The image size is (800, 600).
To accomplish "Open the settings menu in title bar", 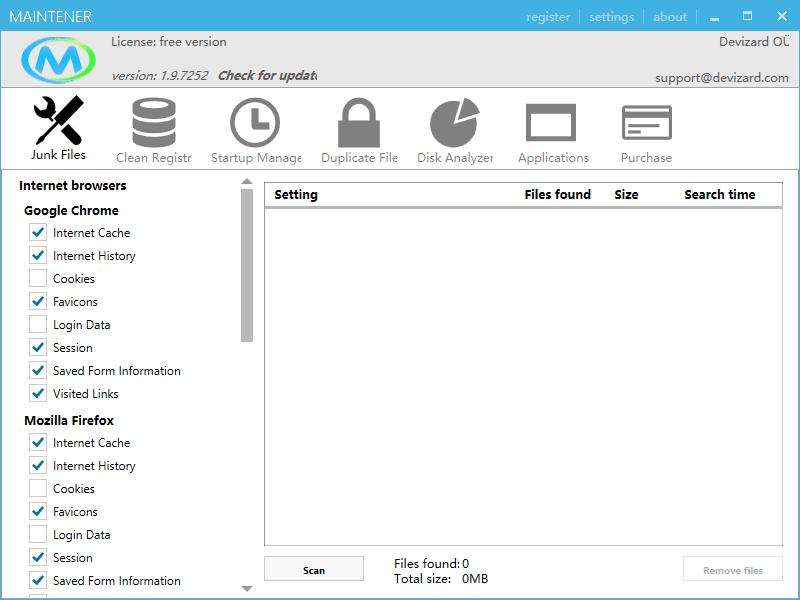I will pyautogui.click(x=611, y=16).
